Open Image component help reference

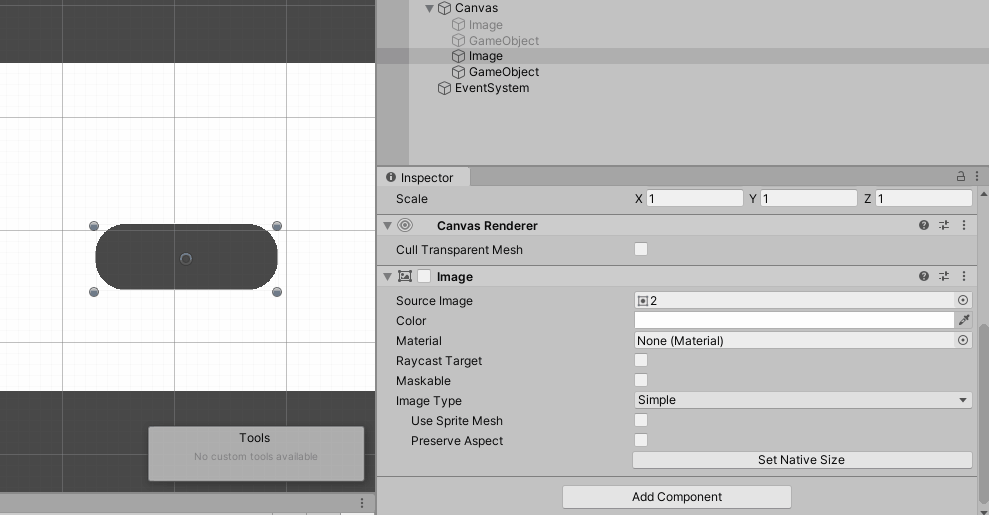[924, 276]
